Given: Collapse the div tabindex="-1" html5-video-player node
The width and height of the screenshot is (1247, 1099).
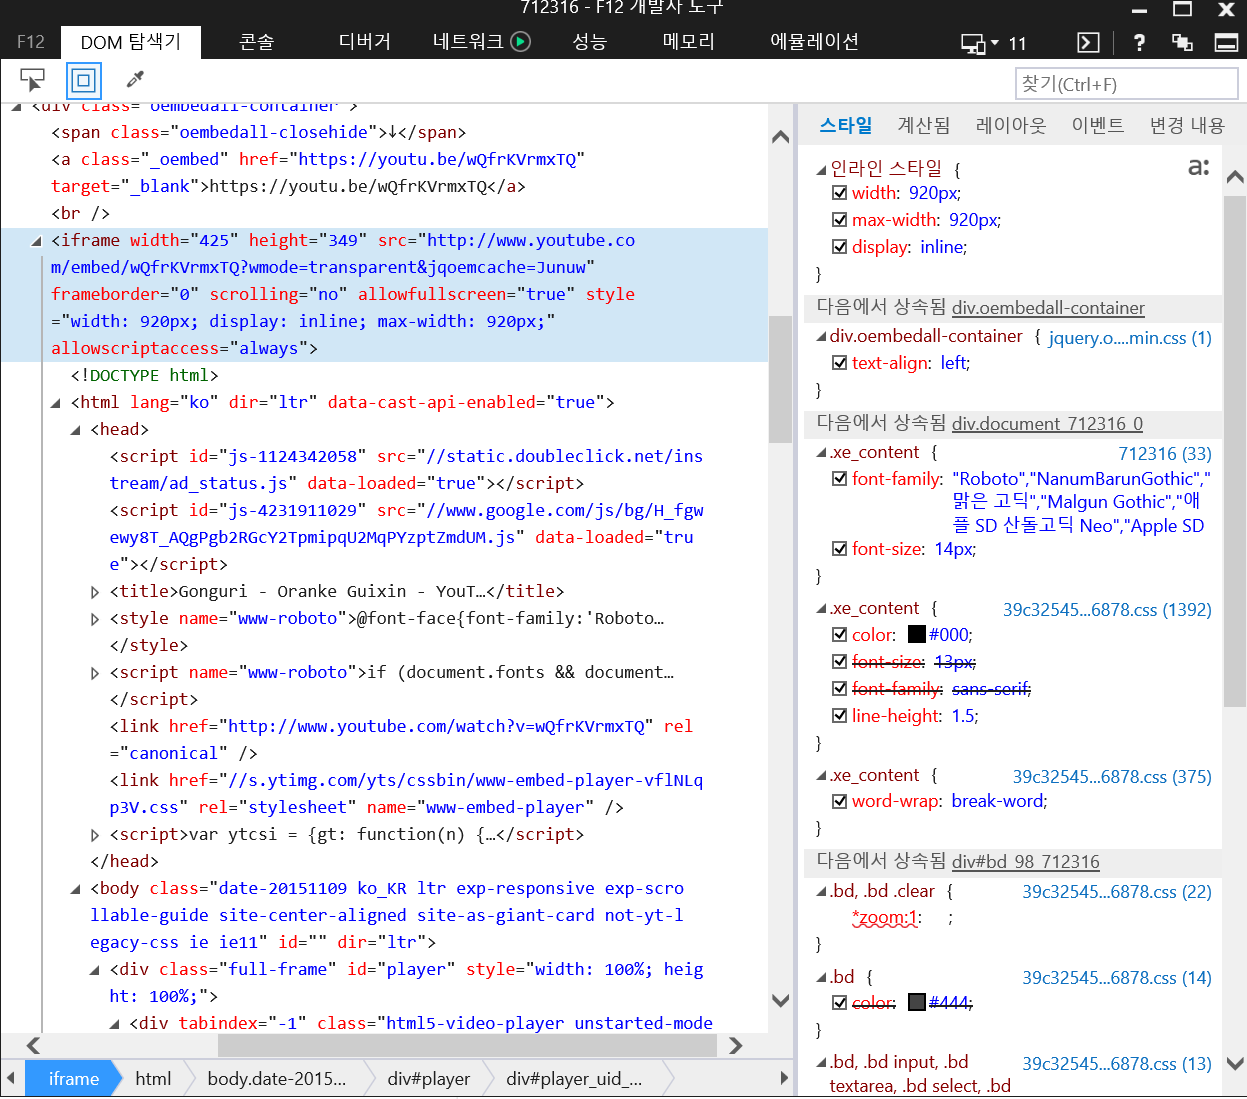Looking at the screenshot, I should pyautogui.click(x=115, y=1024).
